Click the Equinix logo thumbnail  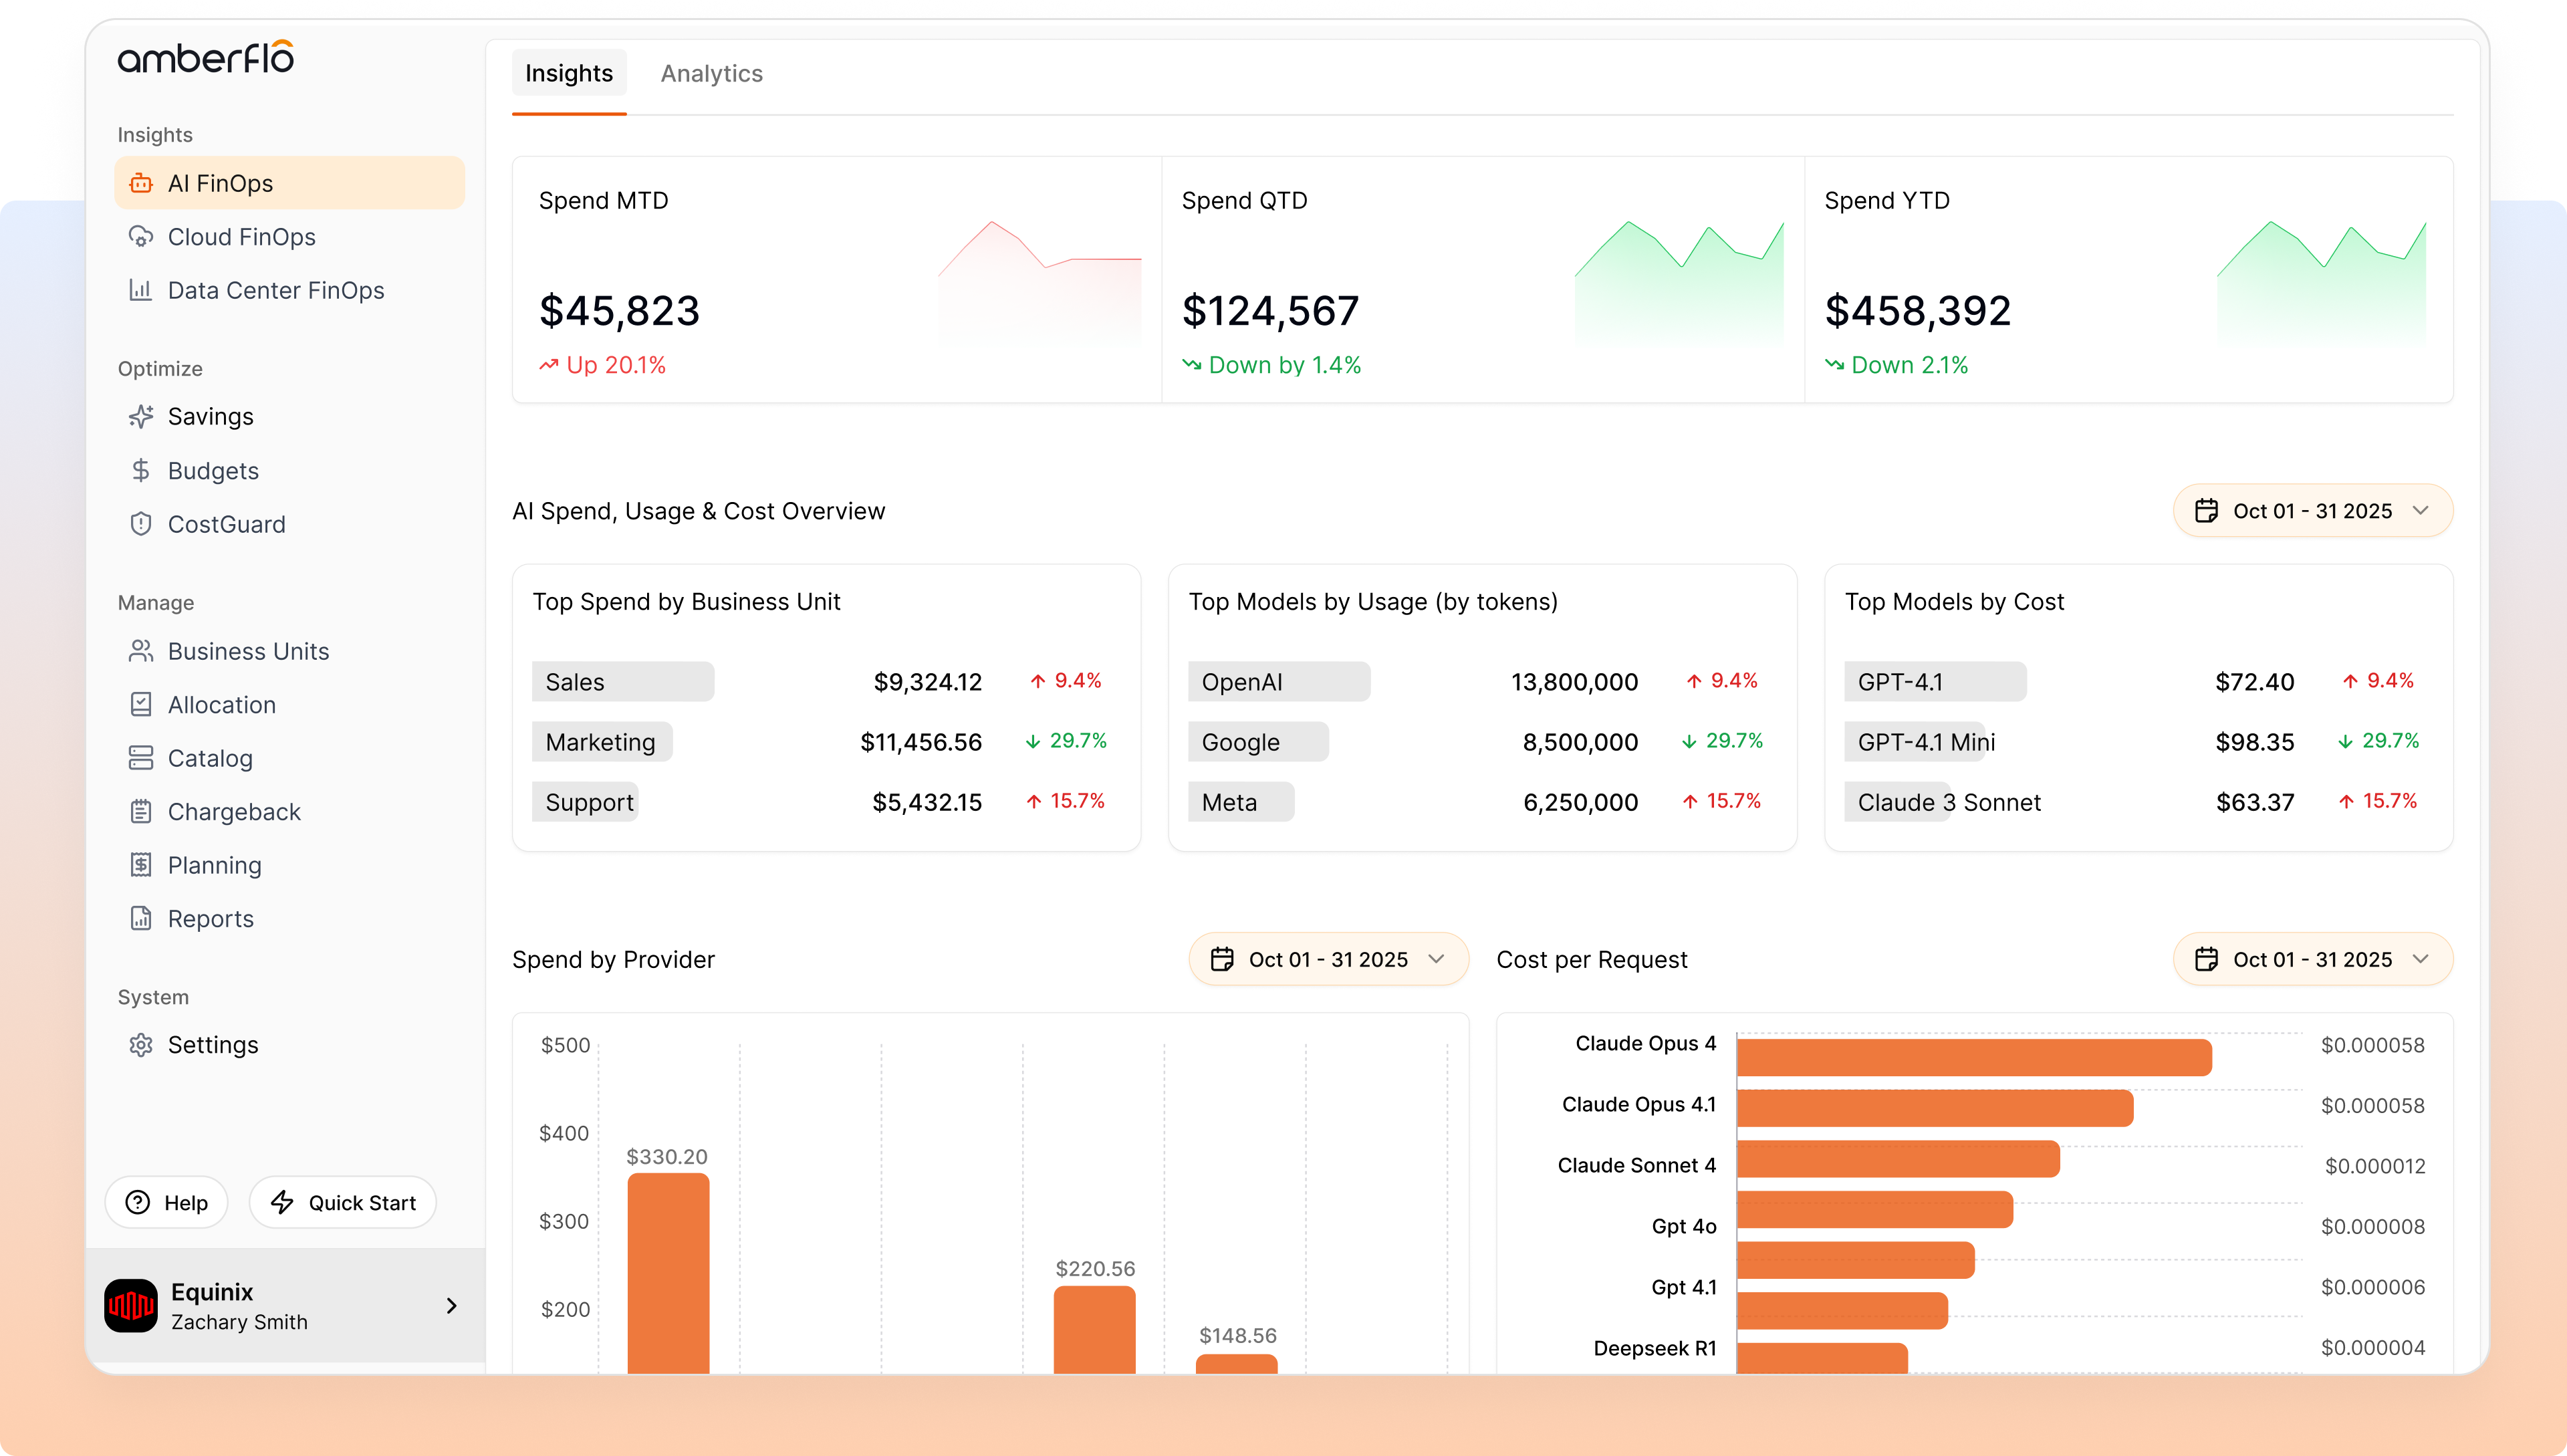[131, 1305]
